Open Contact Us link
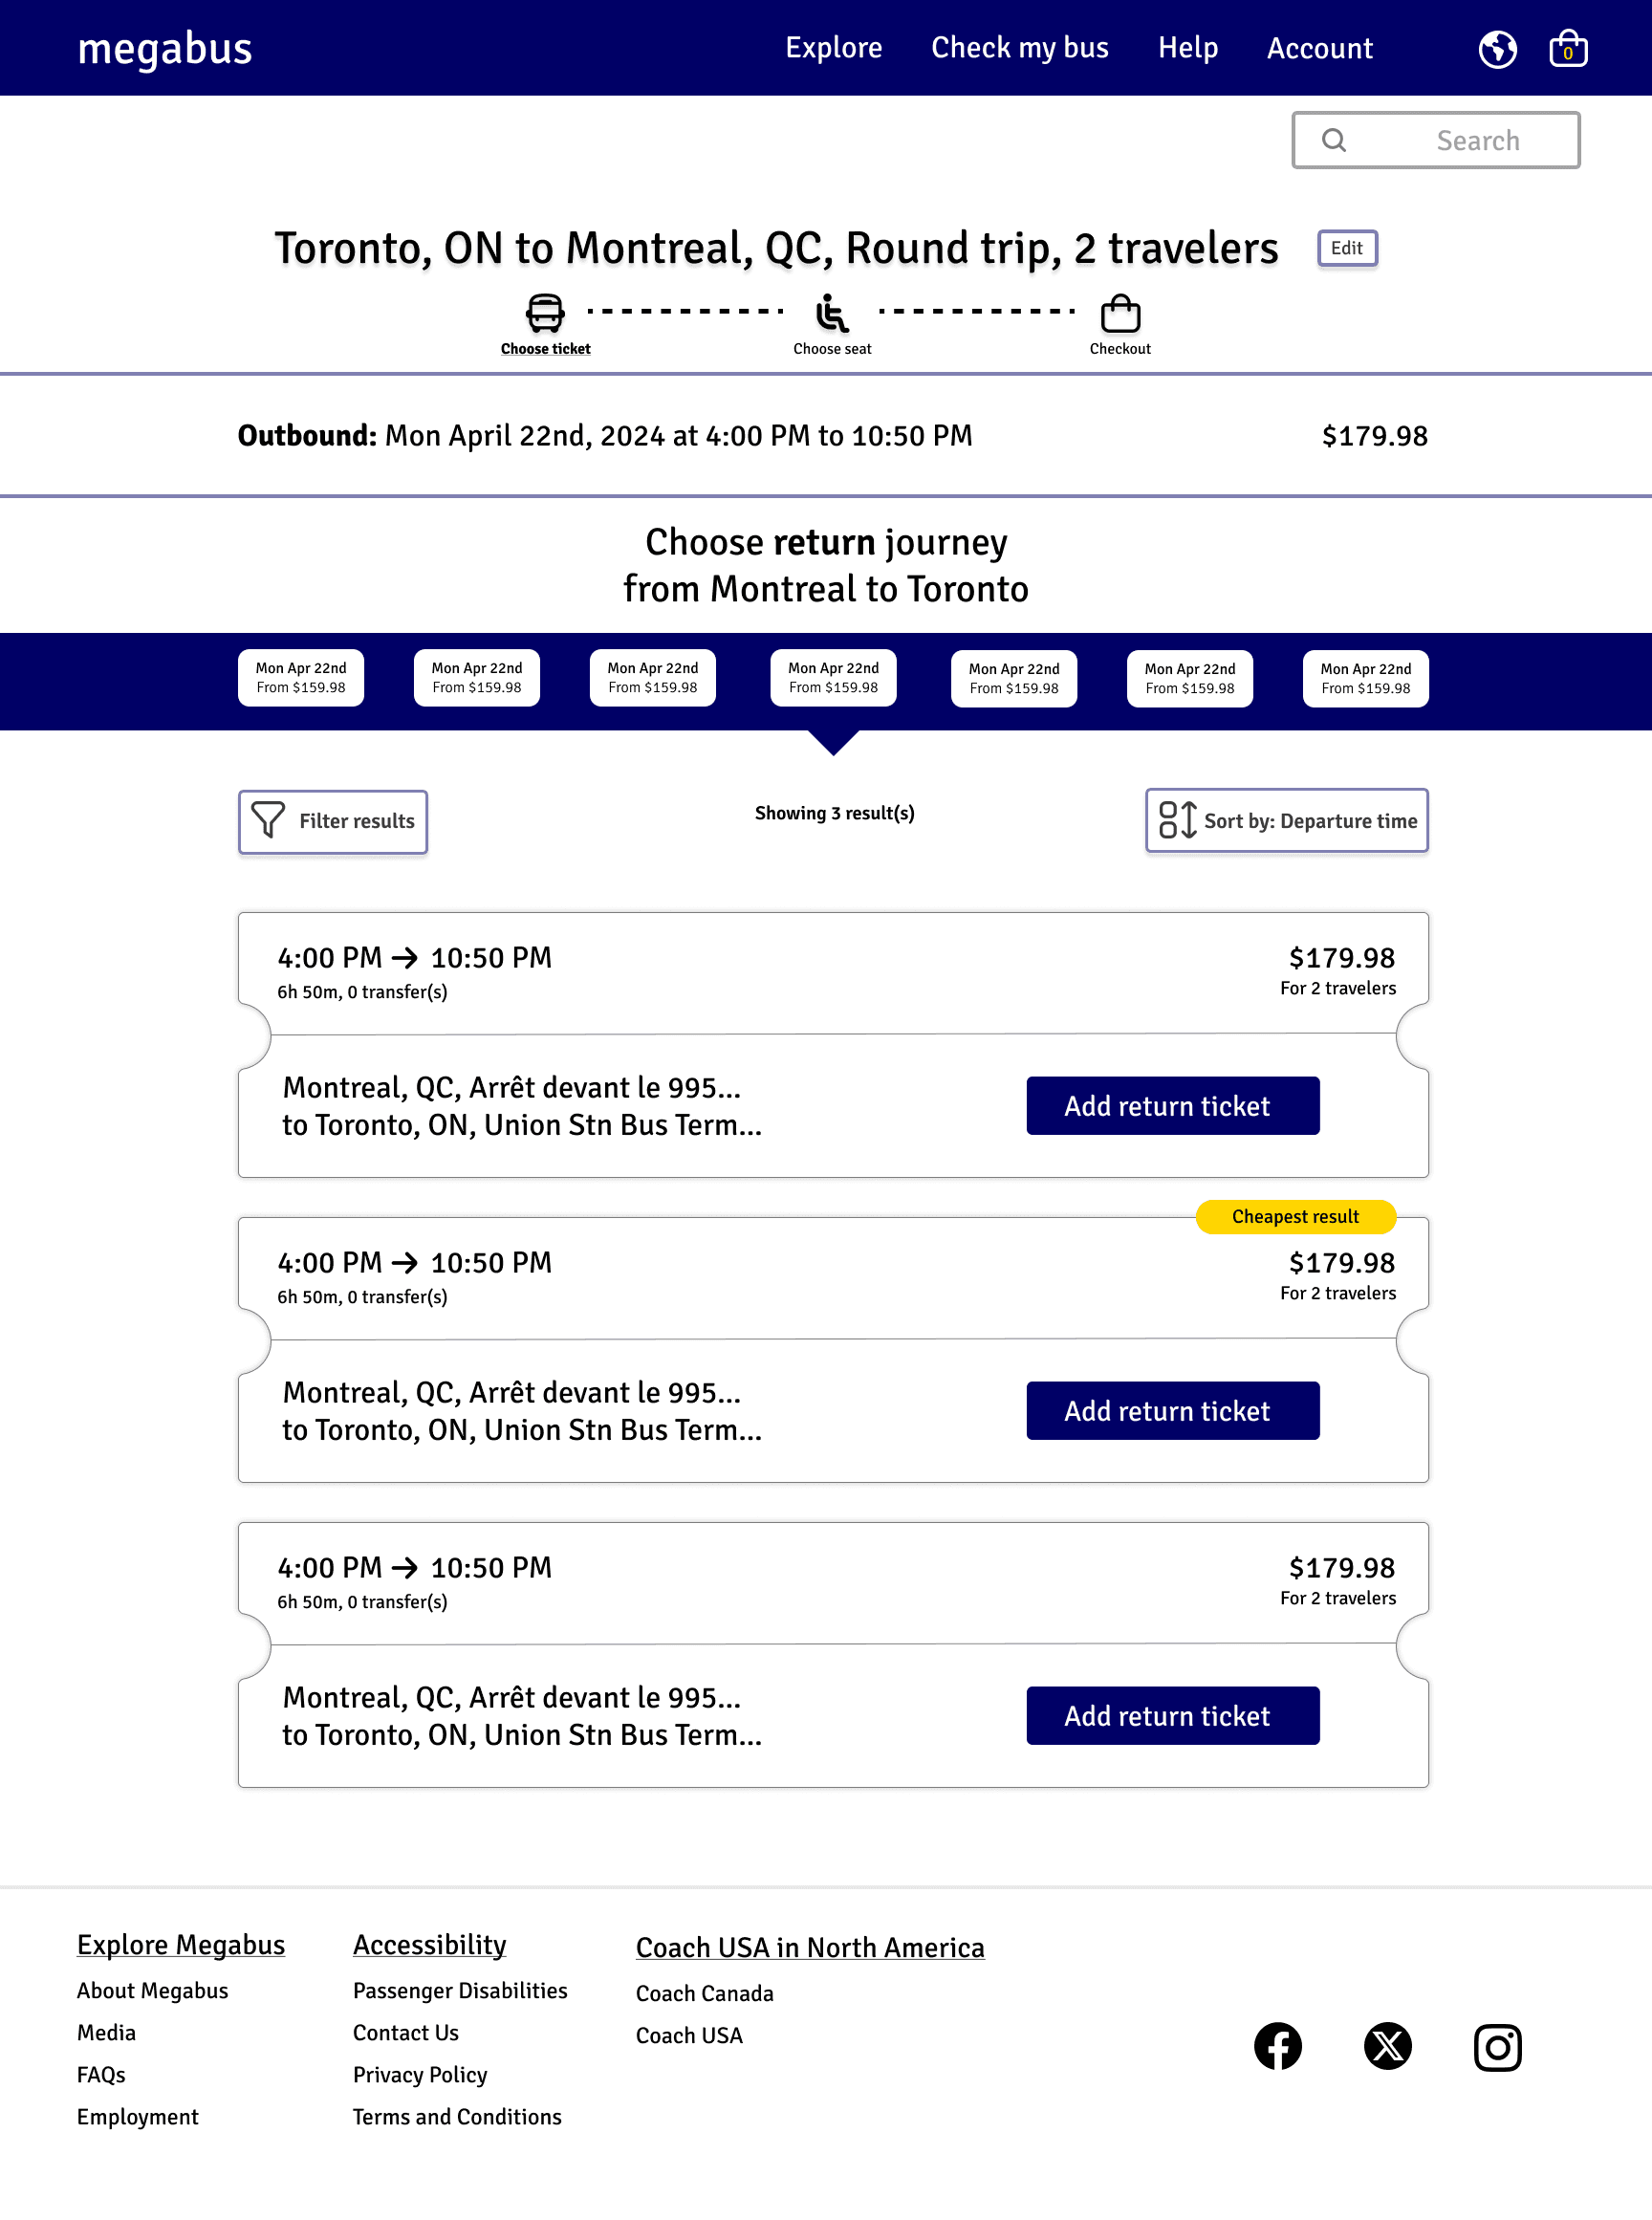The width and height of the screenshot is (1652, 2220). [x=405, y=2033]
